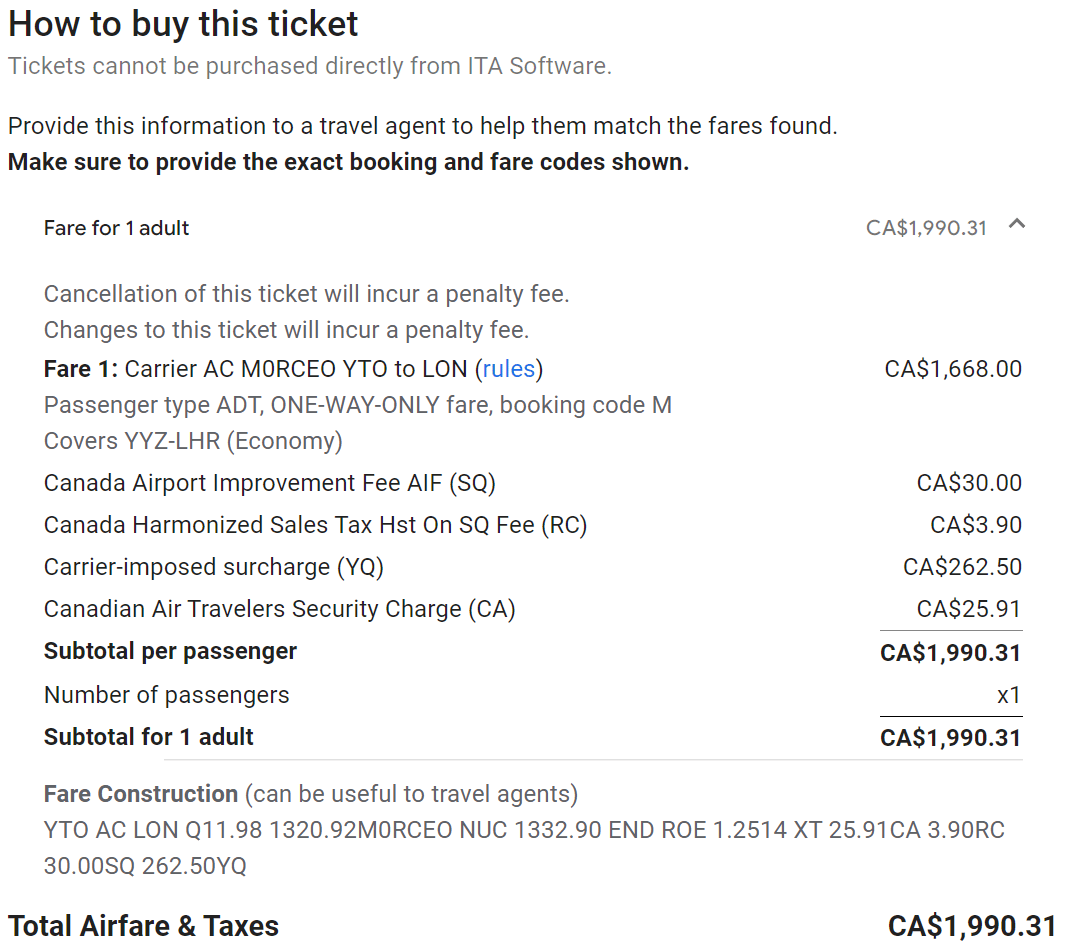1066x948 pixels.
Task: Select the "Subtotal for 1 adult" label
Action: point(148,737)
